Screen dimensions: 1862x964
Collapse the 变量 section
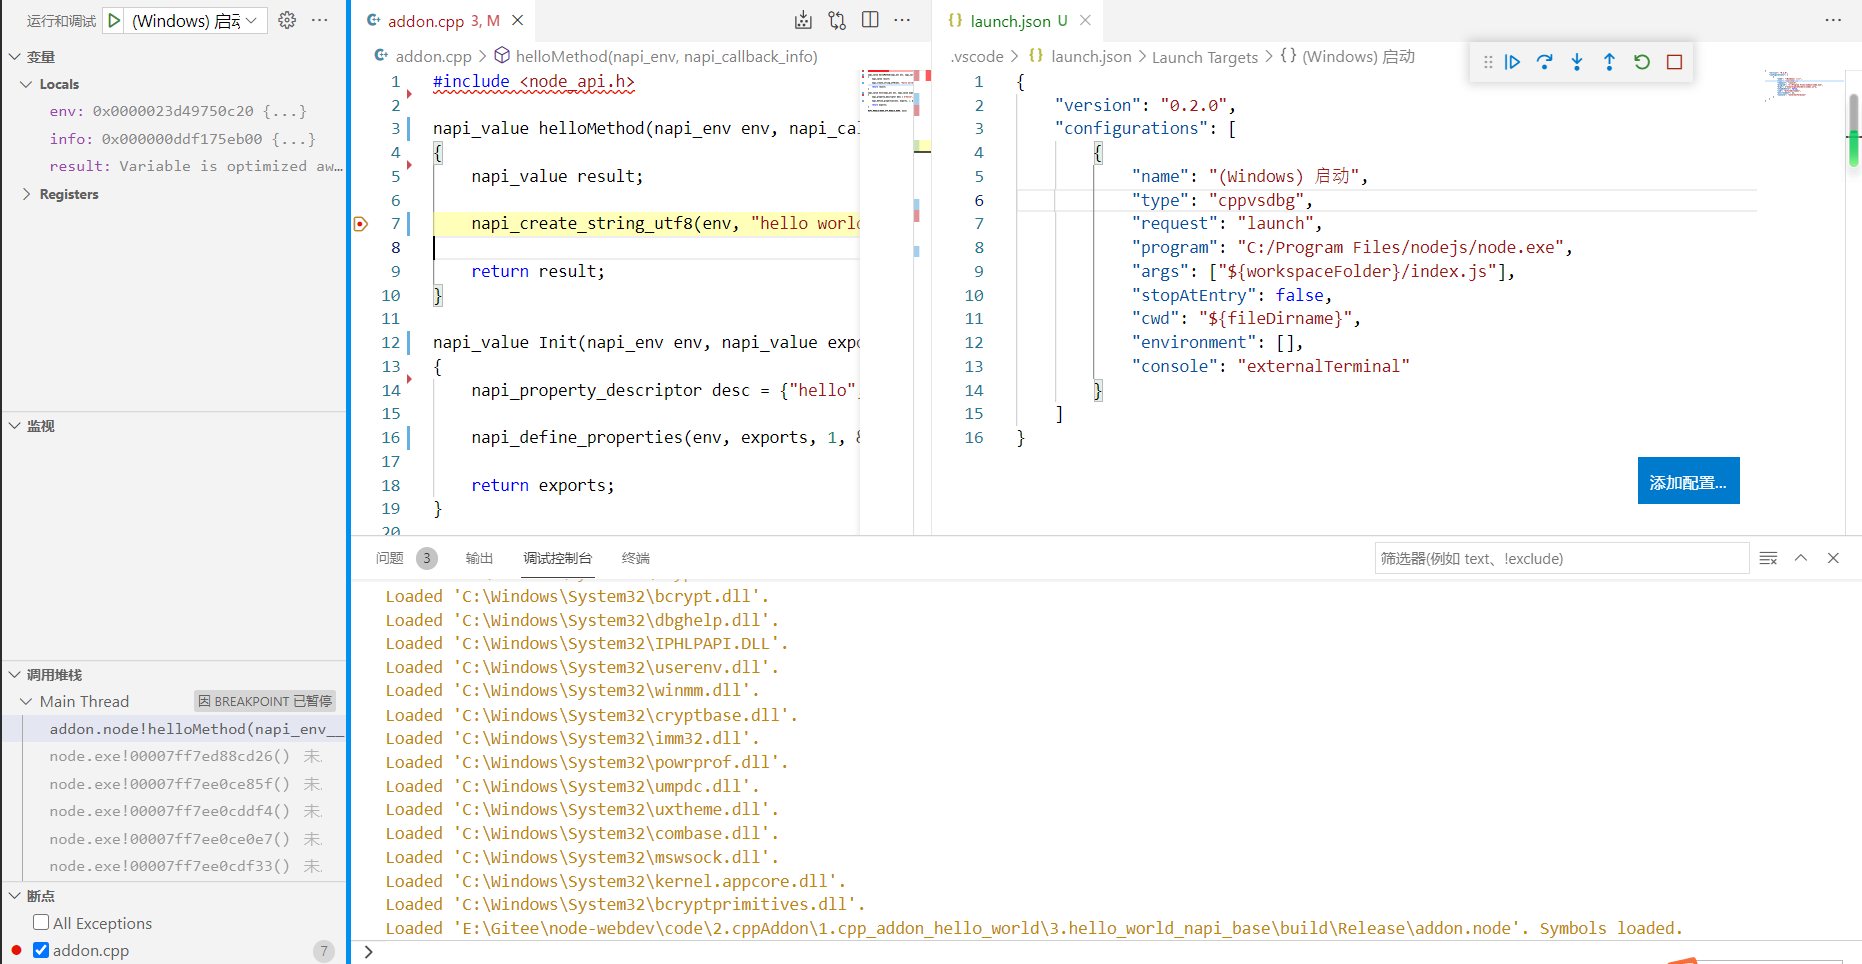pyautogui.click(x=15, y=57)
